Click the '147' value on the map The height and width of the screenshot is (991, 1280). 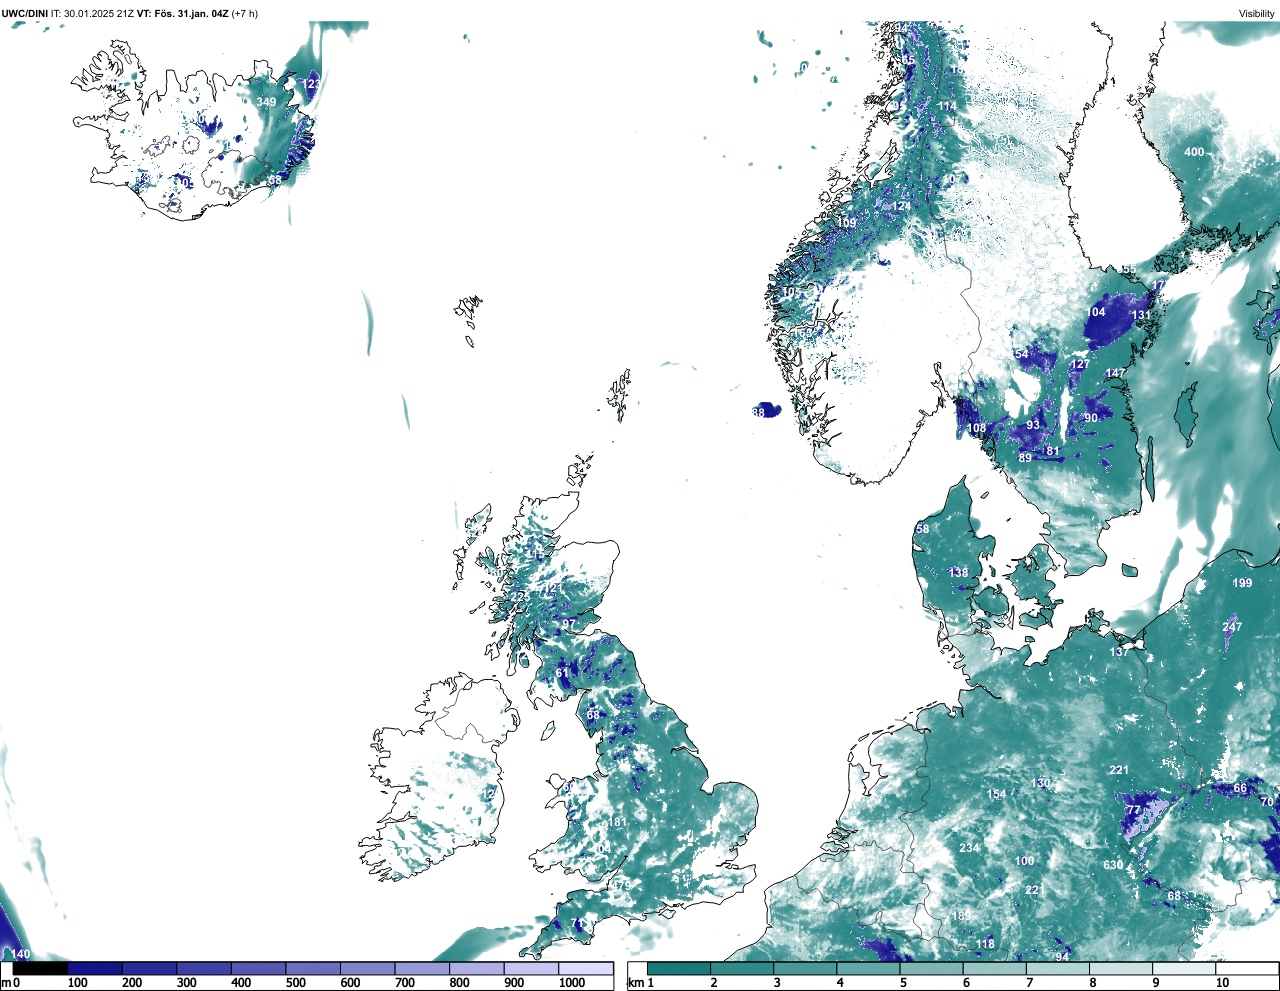pos(1116,373)
